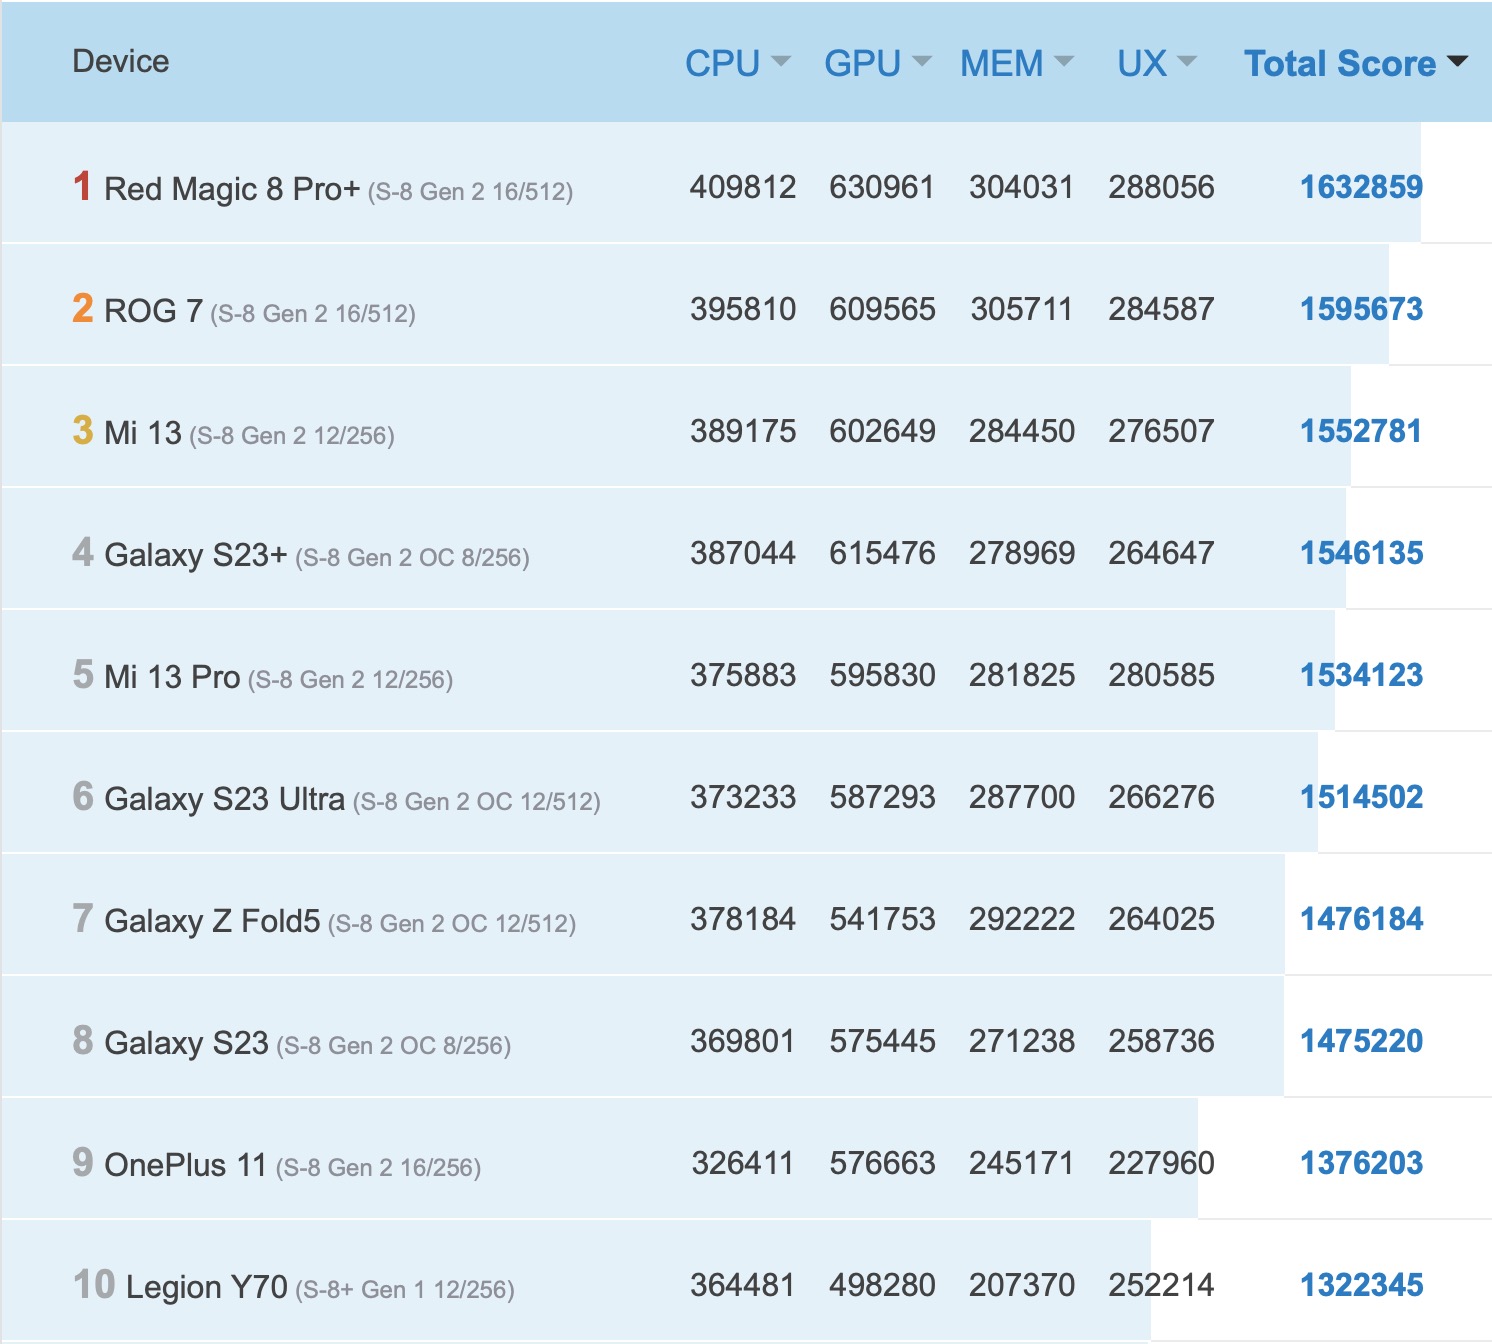The image size is (1492, 1344).
Task: Select GPU value 602649
Action: pos(882,431)
